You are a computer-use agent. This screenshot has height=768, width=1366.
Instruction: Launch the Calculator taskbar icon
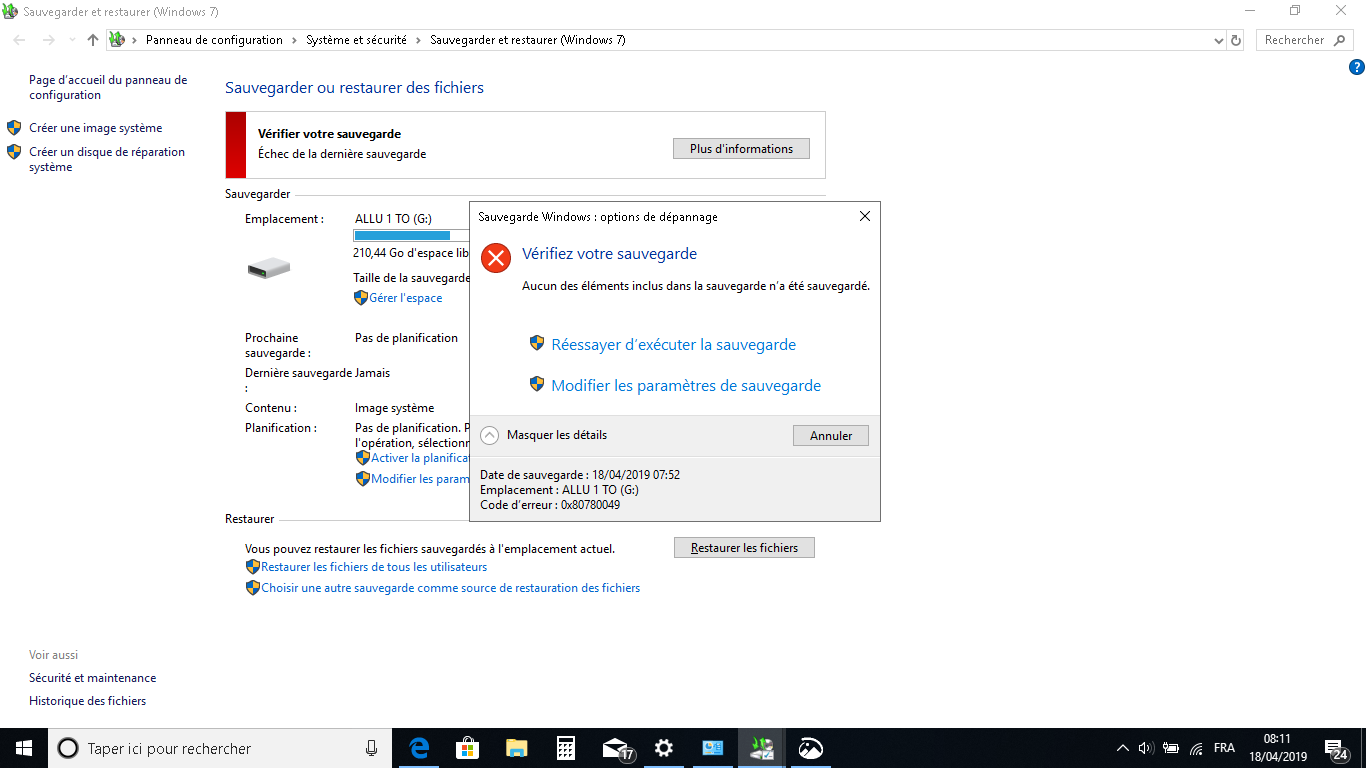coord(565,748)
